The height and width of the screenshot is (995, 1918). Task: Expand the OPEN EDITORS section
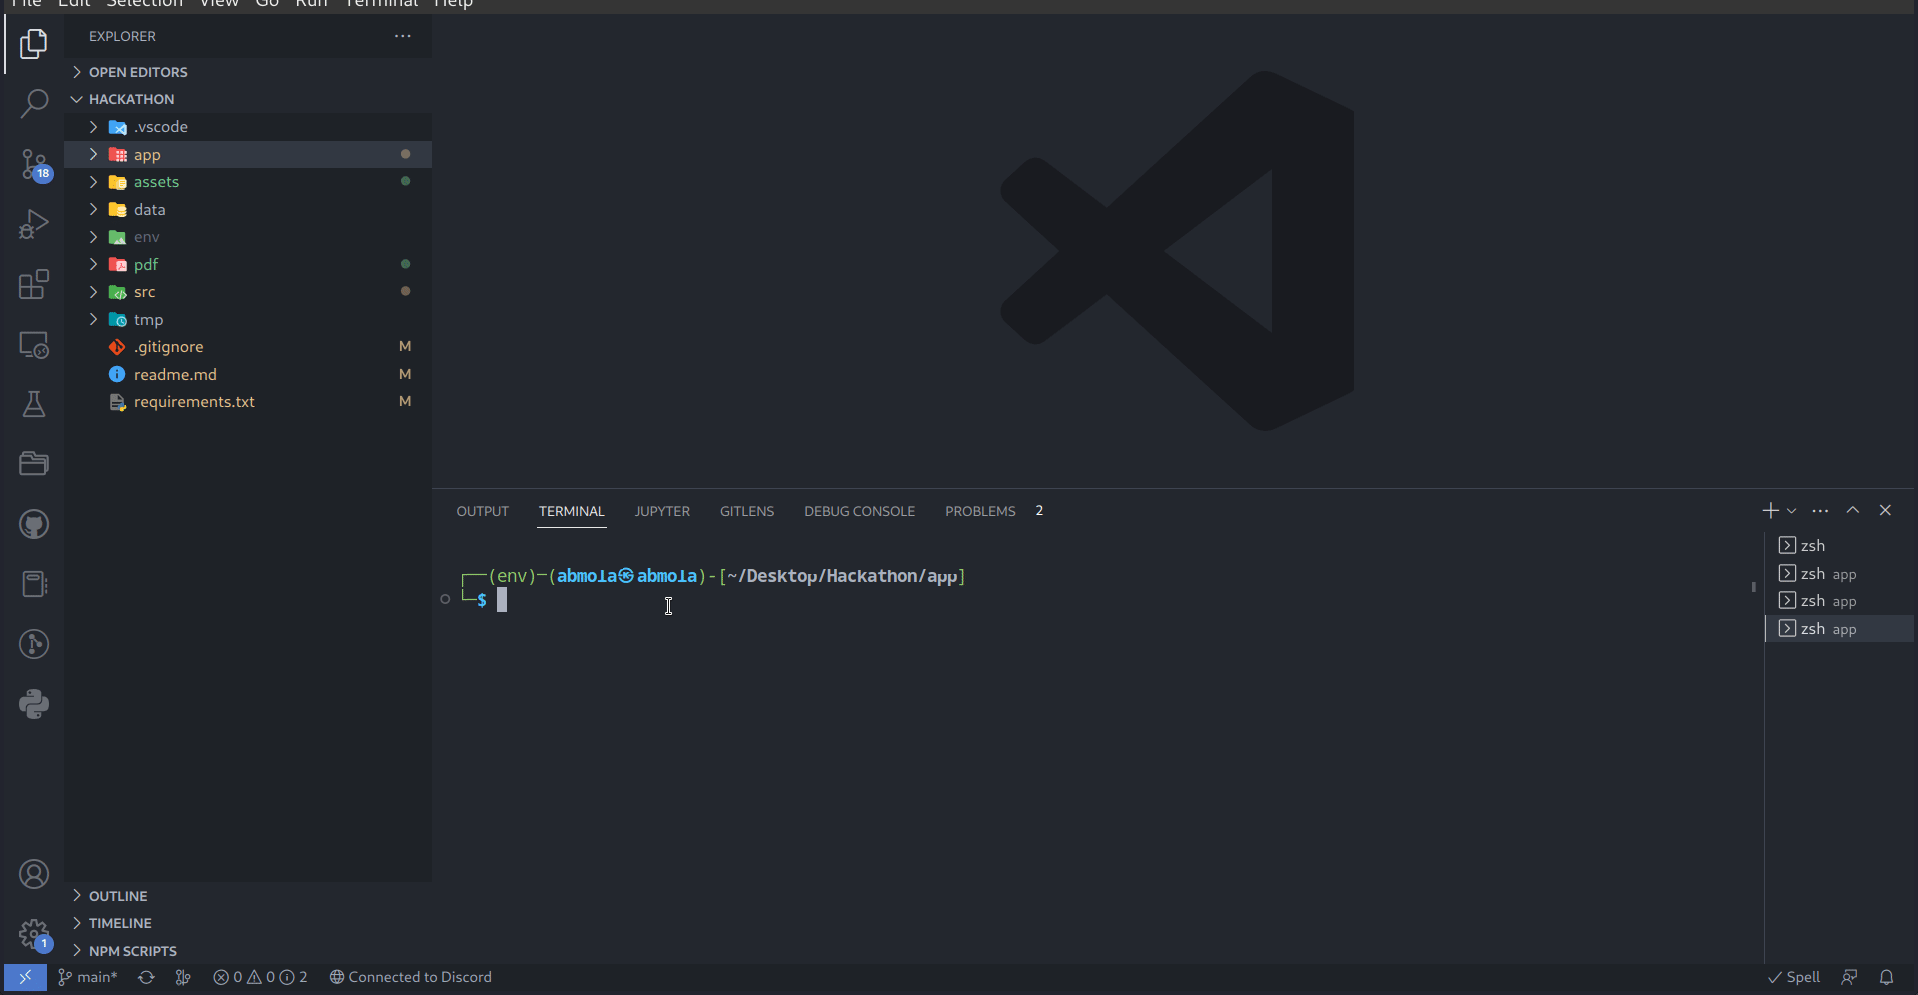tap(248, 72)
